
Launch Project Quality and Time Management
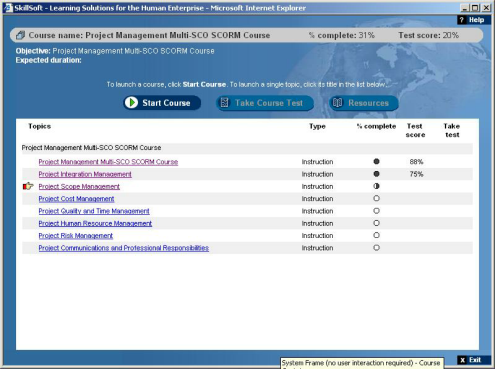coord(94,211)
